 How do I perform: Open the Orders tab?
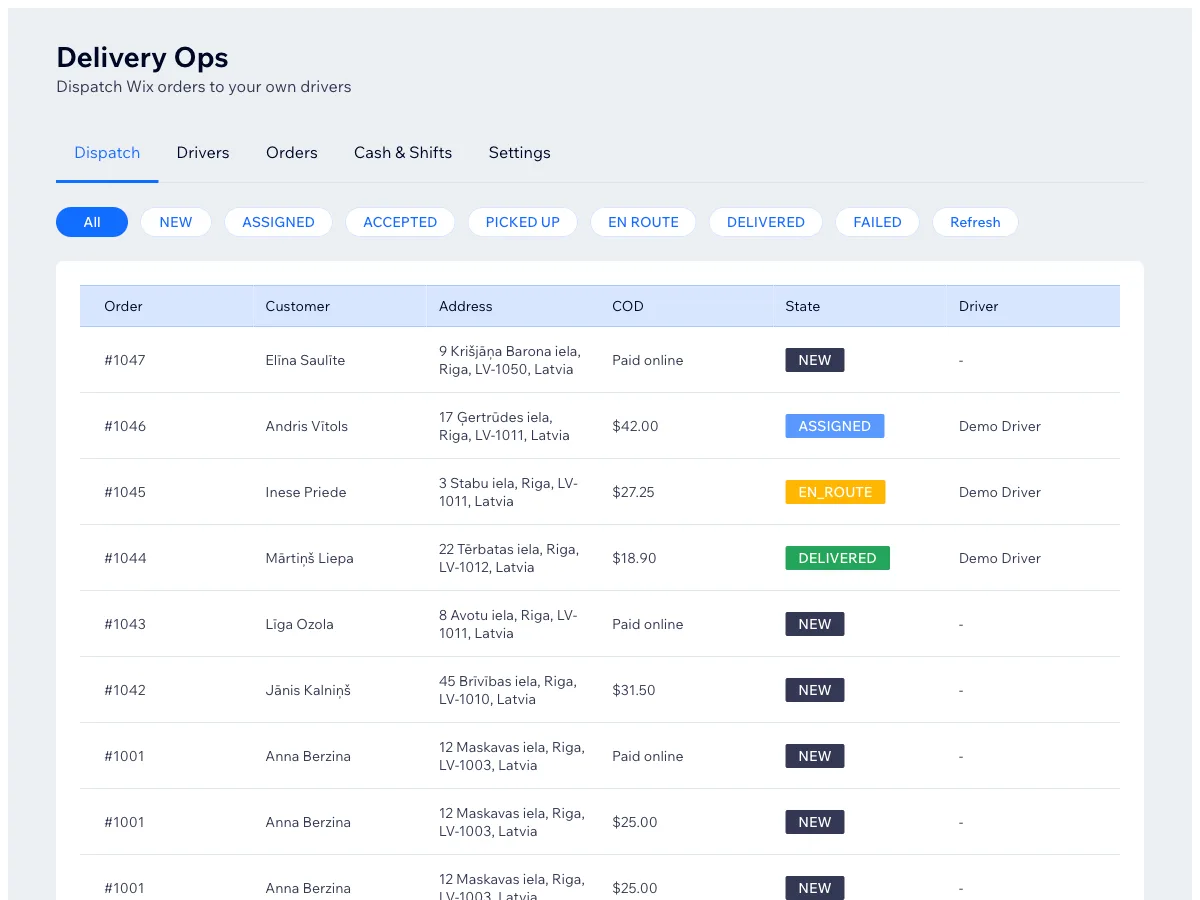coord(292,153)
